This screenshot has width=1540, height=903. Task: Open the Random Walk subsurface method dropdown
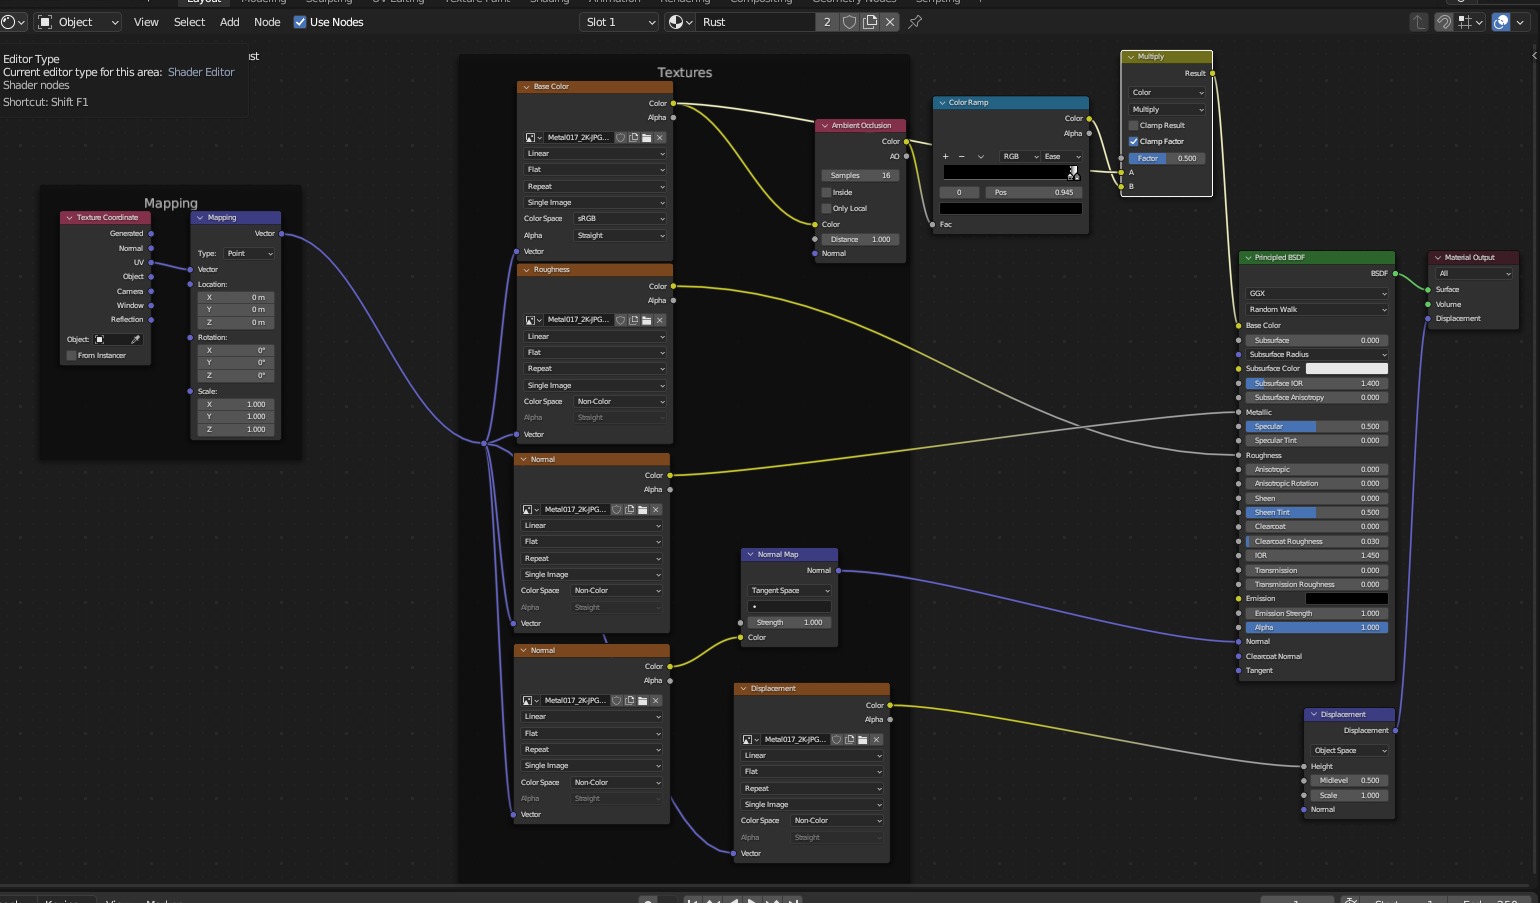(1316, 309)
